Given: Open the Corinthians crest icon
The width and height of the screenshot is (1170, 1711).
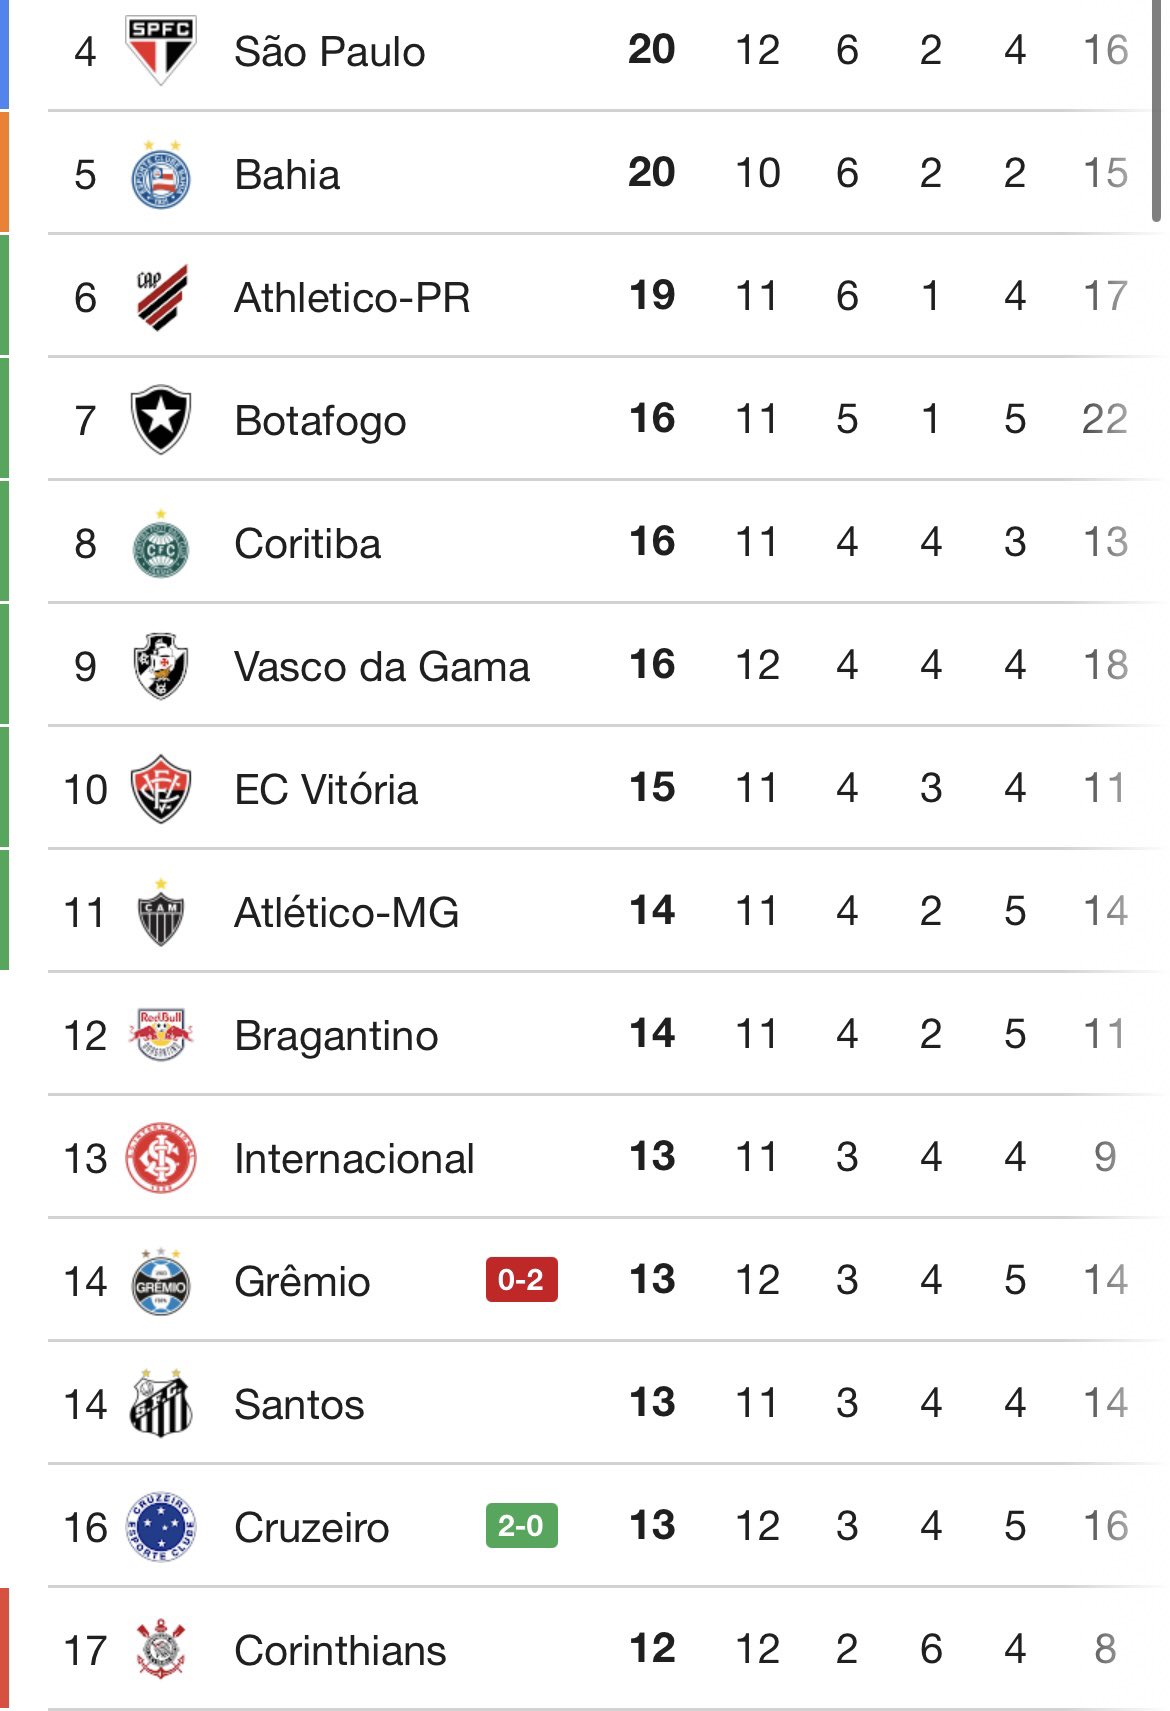Looking at the screenshot, I should click(x=160, y=1649).
